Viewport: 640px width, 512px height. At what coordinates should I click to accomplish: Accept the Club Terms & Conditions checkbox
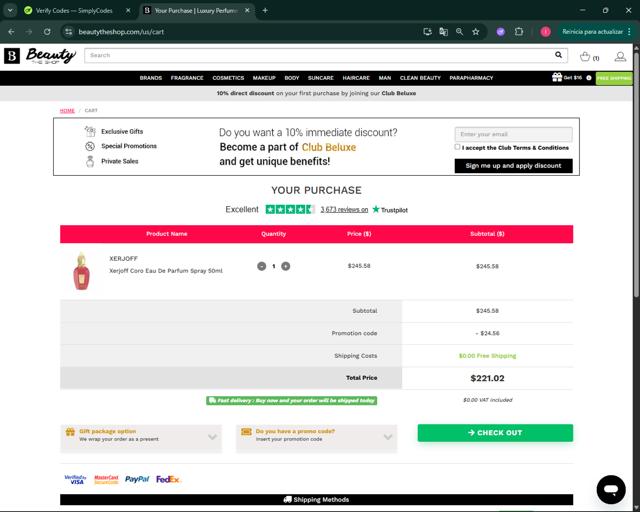coord(457,147)
